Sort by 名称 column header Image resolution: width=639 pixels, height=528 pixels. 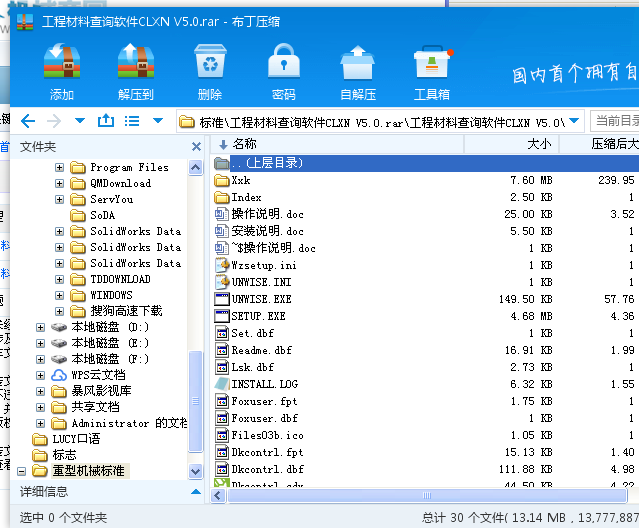click(x=337, y=144)
